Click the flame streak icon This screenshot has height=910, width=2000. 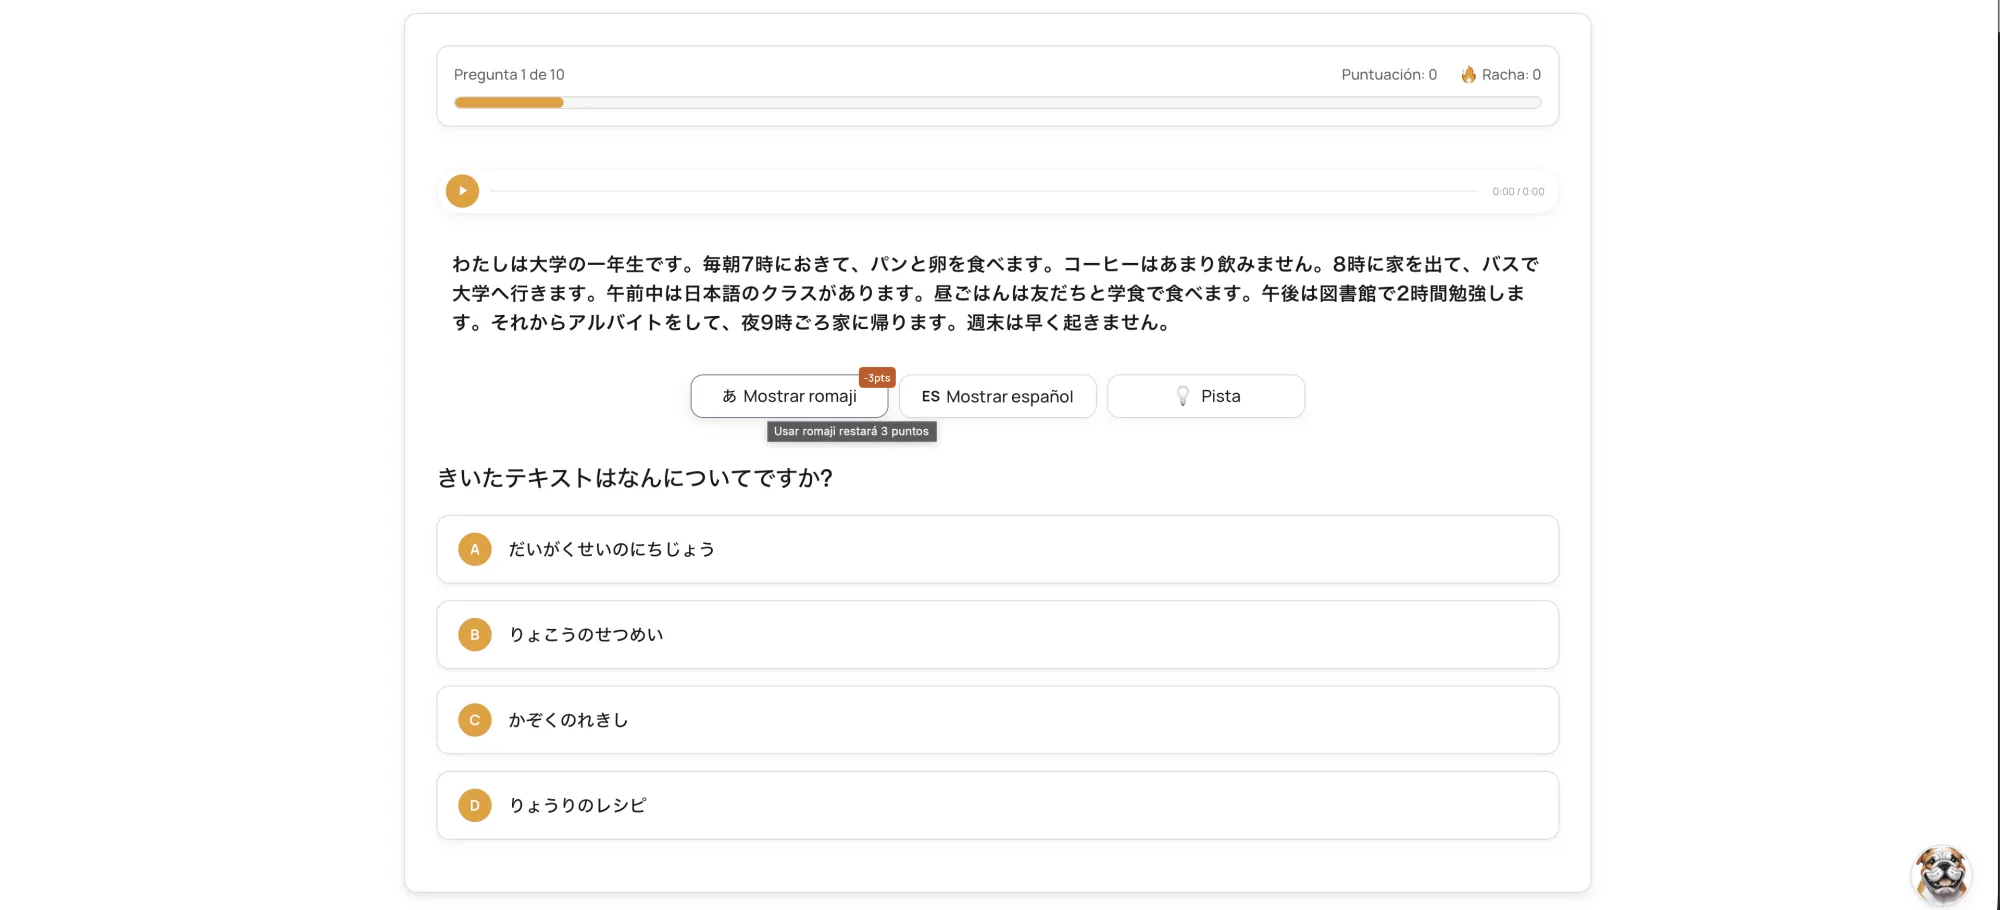pyautogui.click(x=1468, y=75)
